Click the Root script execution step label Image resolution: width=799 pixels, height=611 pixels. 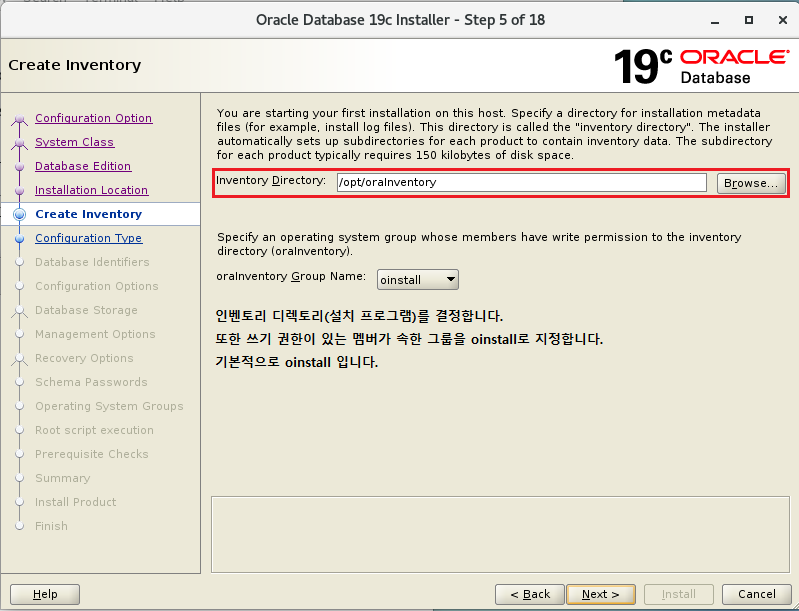tap(94, 430)
